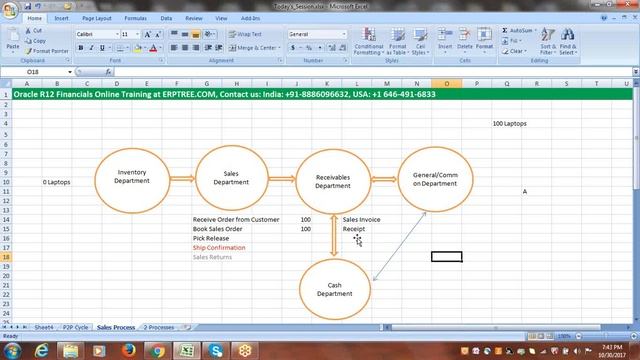Decrease indent
This screenshot has height=360, width=640.
[x=208, y=48]
